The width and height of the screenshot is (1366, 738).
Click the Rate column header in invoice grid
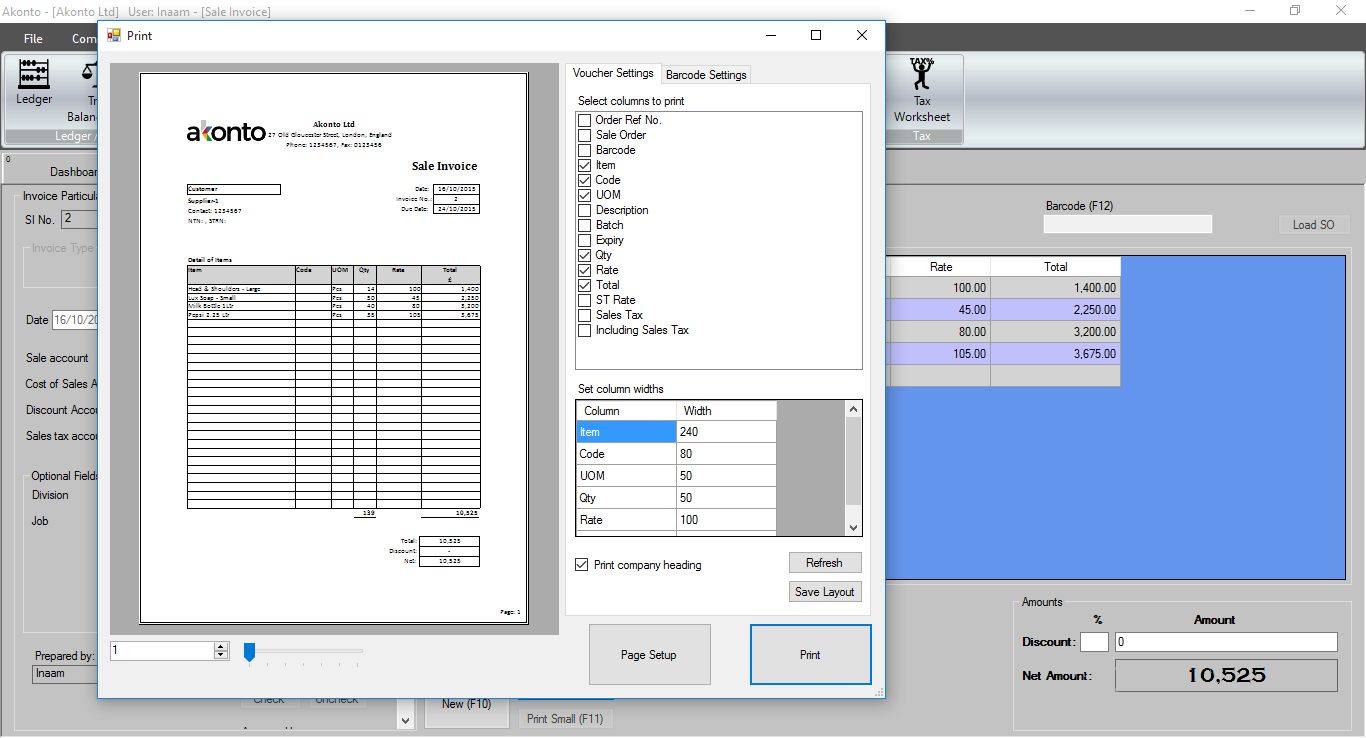pyautogui.click(x=940, y=267)
